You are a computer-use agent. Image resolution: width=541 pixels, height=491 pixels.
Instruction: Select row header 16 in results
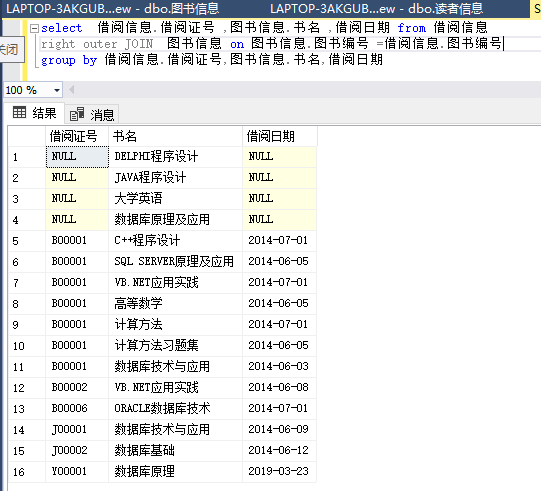pos(27,472)
